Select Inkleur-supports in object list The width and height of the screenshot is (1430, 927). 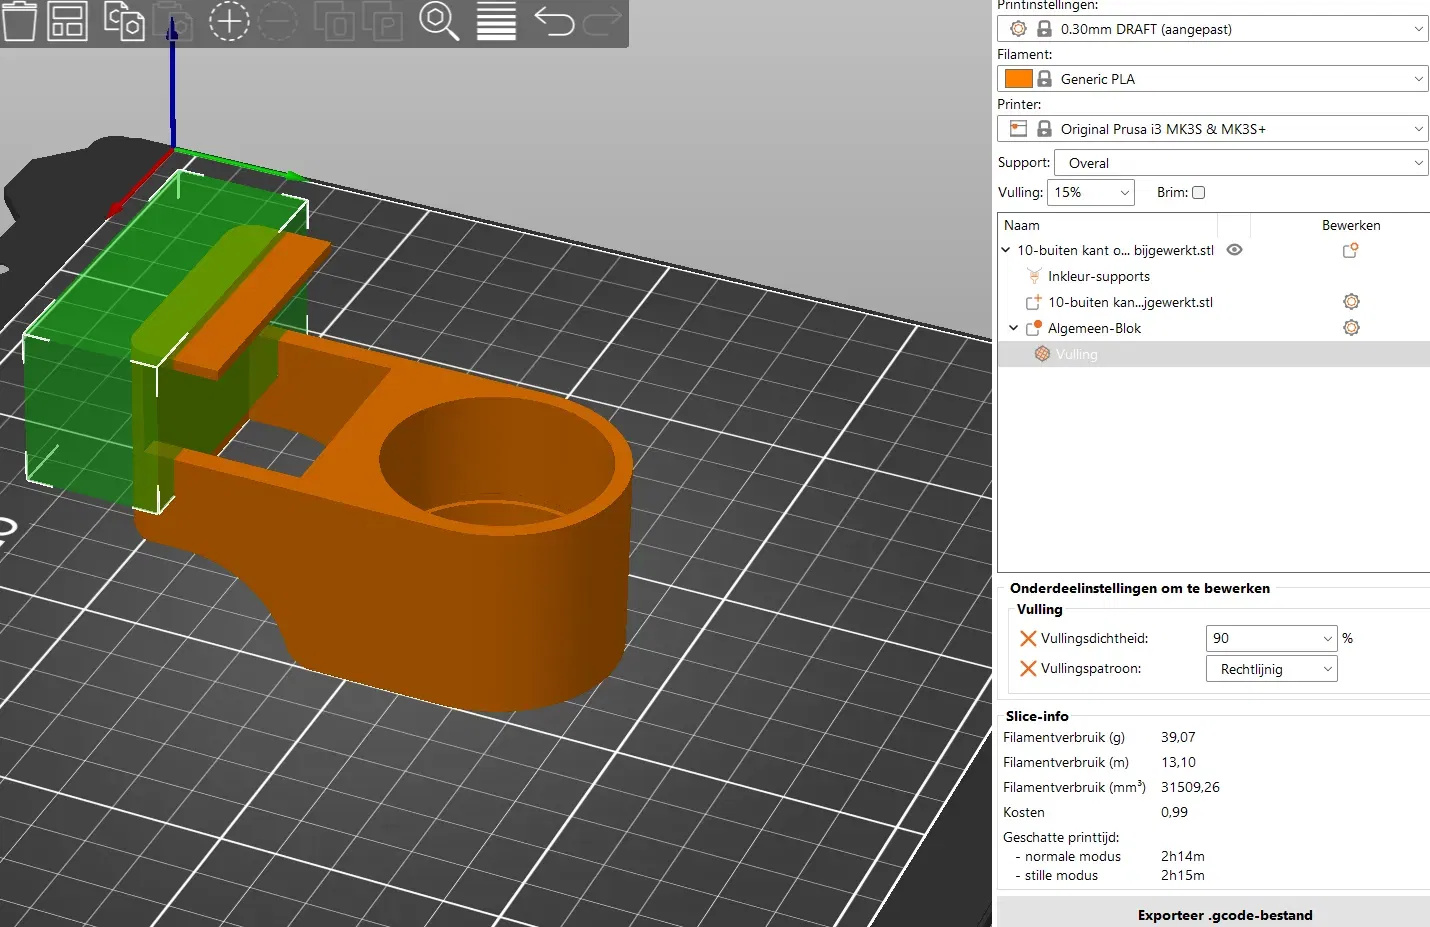(x=1098, y=276)
